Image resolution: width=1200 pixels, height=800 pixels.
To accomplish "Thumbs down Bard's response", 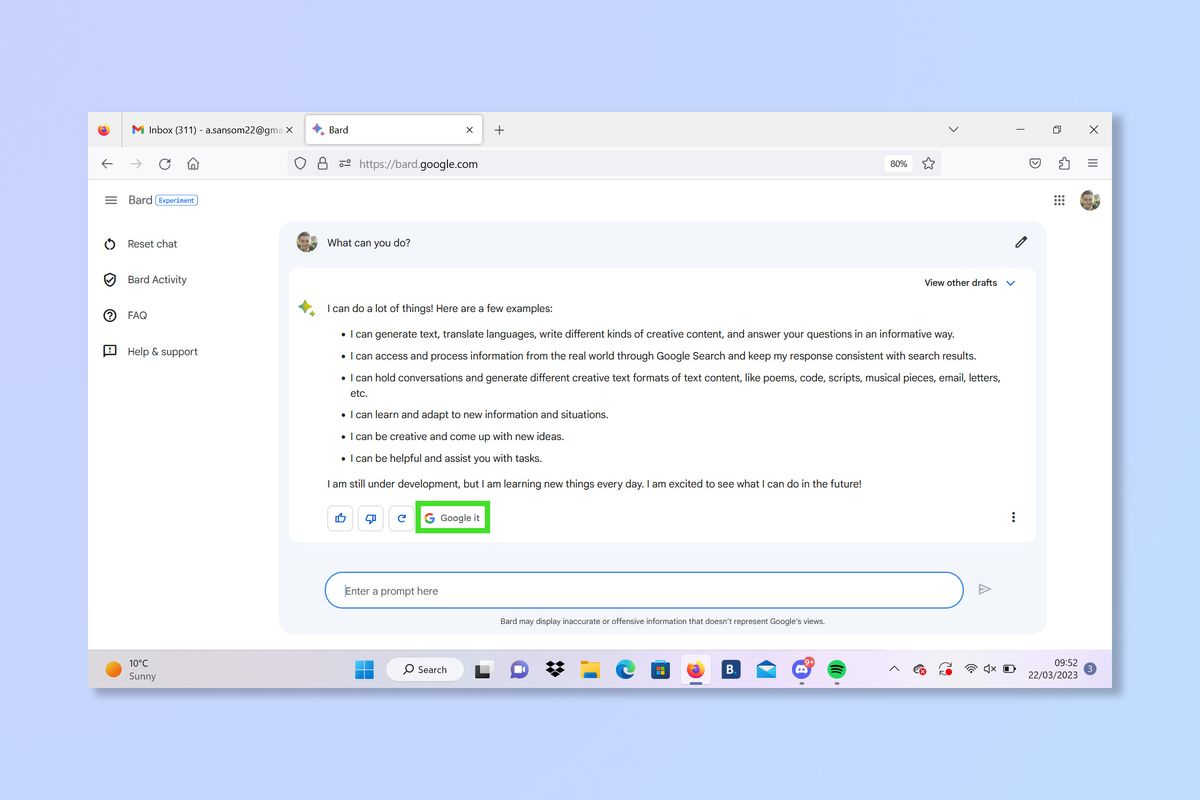I will [370, 517].
